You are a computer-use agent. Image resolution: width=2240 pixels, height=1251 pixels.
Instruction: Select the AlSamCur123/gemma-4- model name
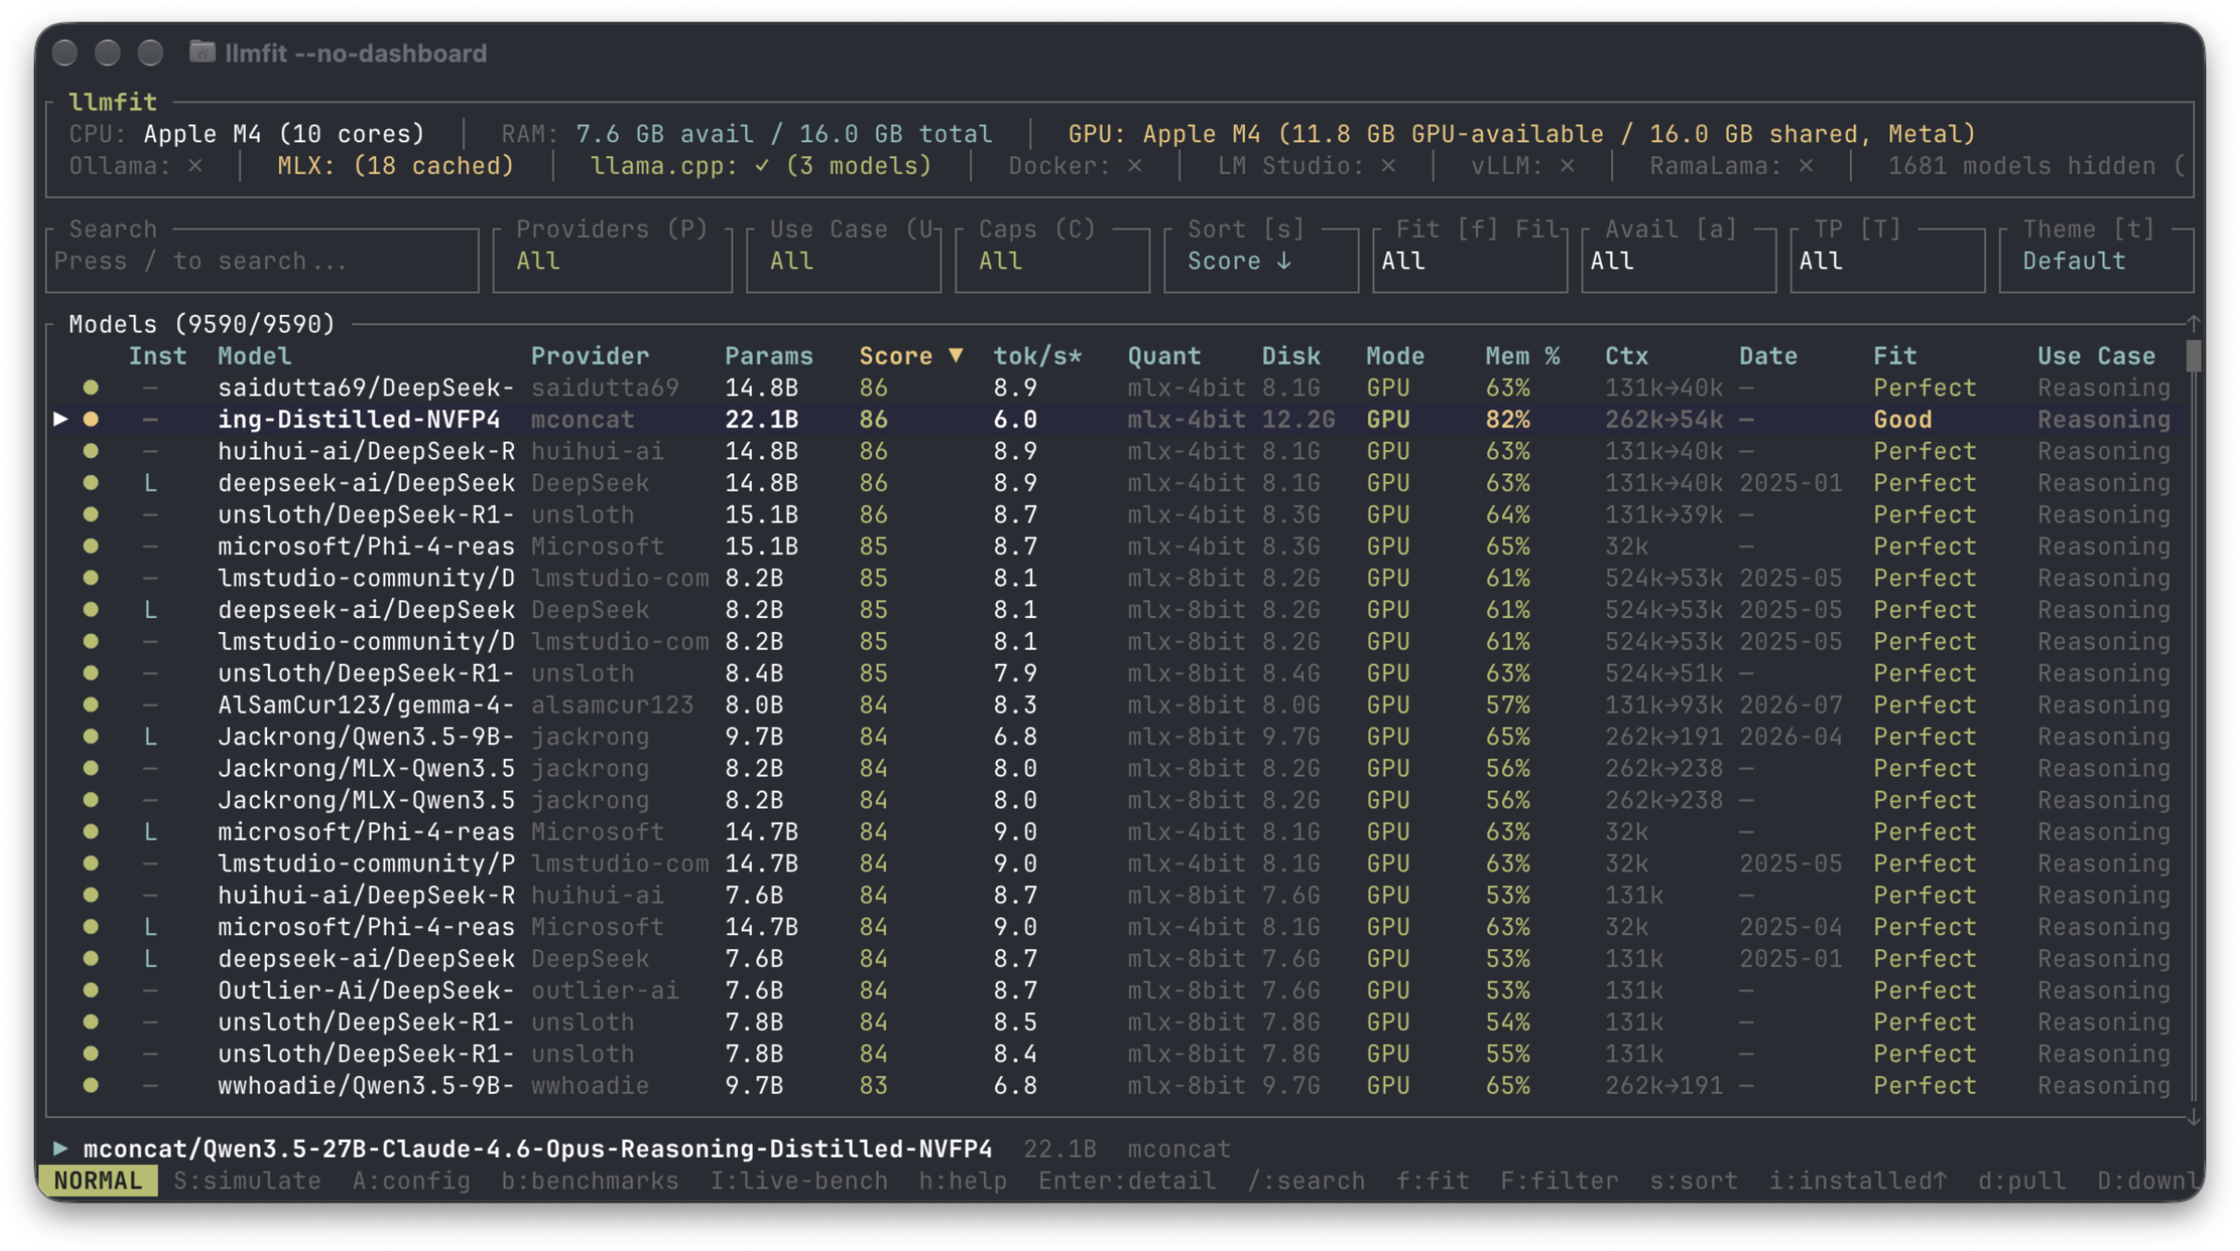tap(366, 705)
